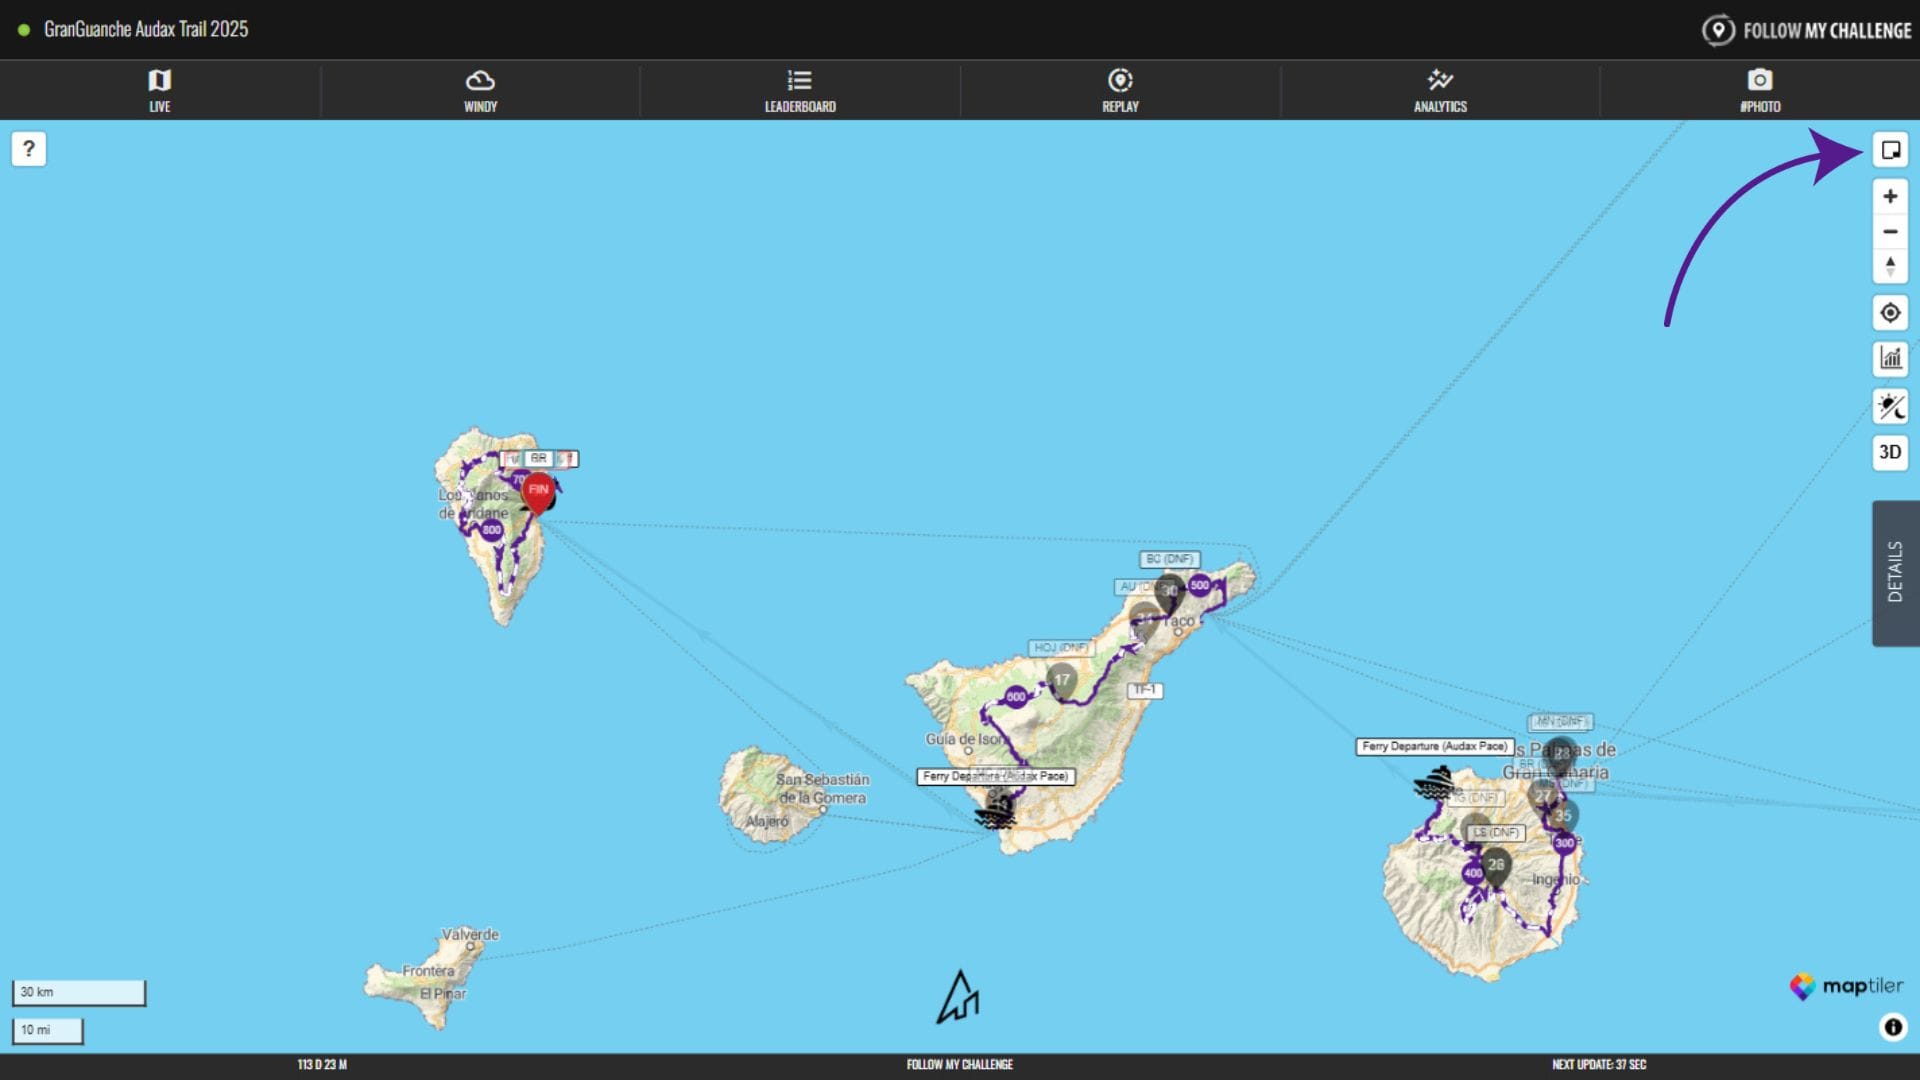Open the REPLAY tab
This screenshot has height=1080, width=1920.
tap(1120, 90)
